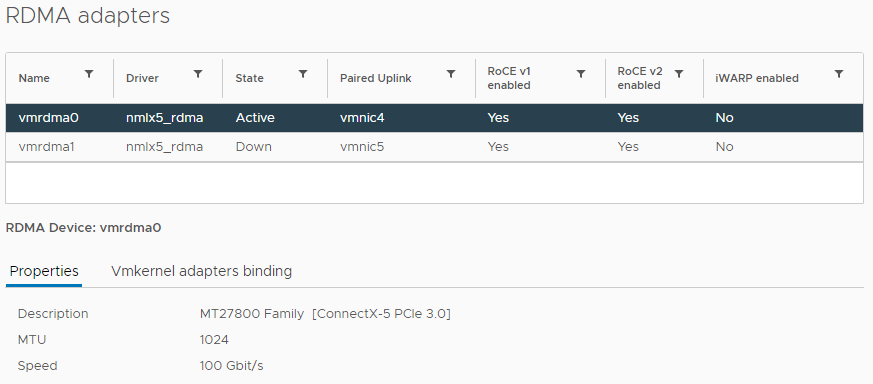Click the vmnic5 paired uplink cell
Screen dimensions: 873x384
point(362,147)
